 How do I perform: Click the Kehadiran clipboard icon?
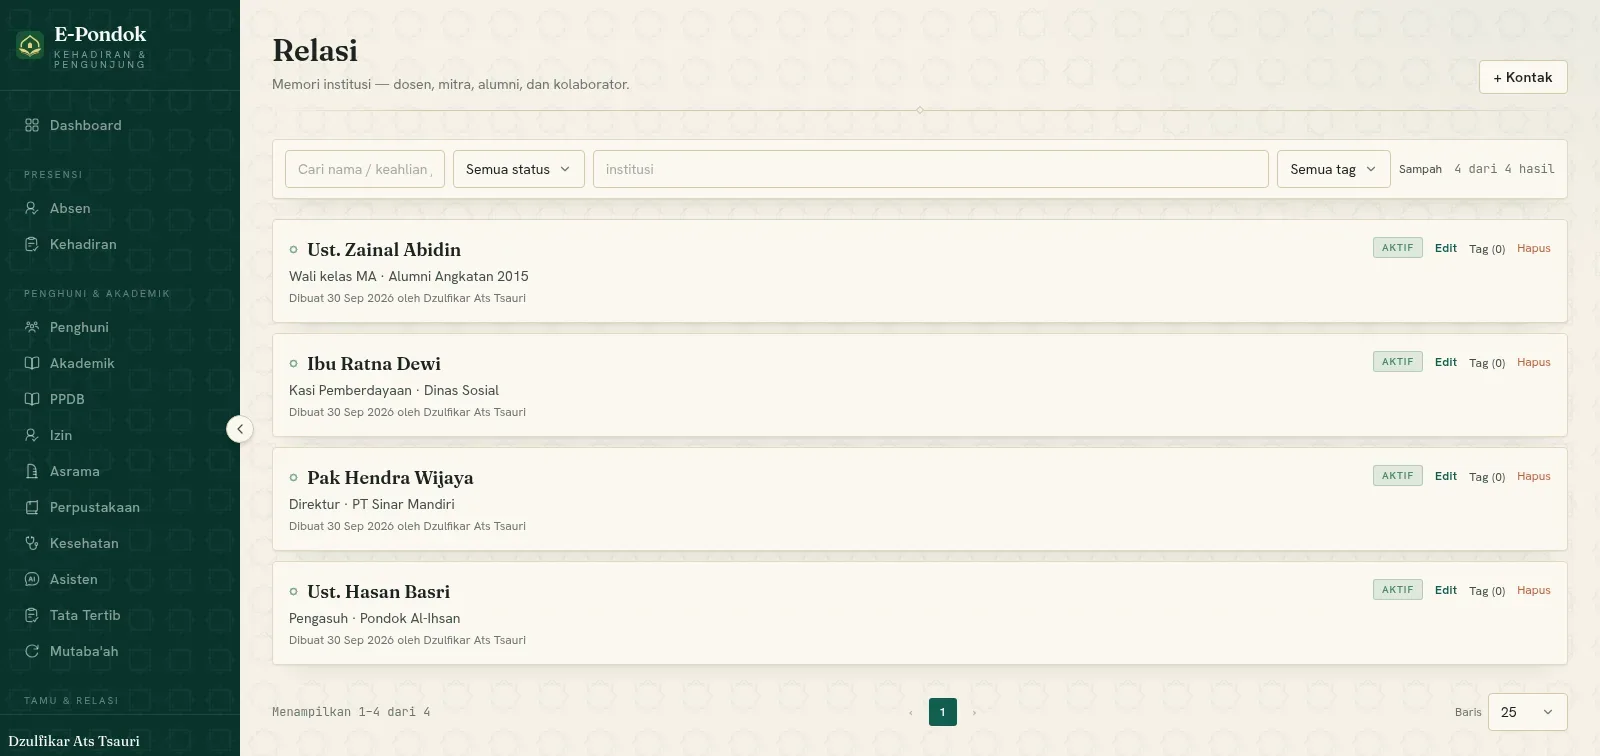point(32,244)
